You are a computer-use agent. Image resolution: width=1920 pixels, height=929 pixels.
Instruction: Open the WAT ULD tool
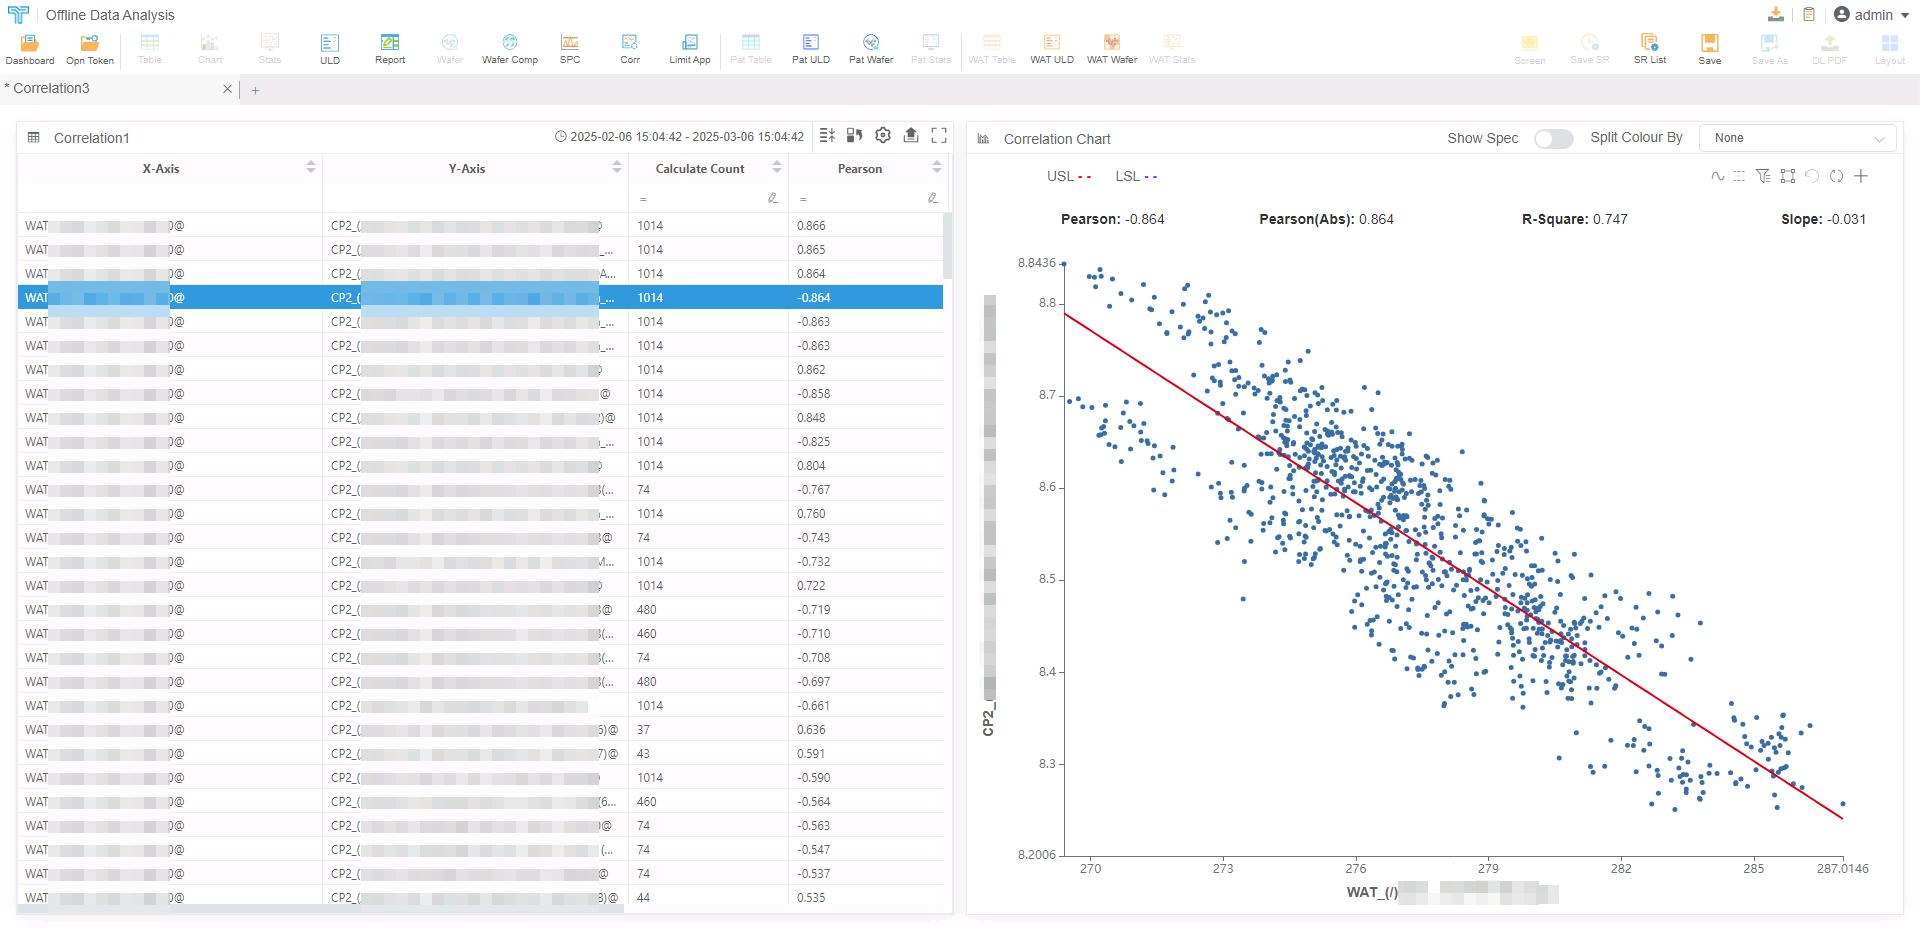[x=1051, y=47]
